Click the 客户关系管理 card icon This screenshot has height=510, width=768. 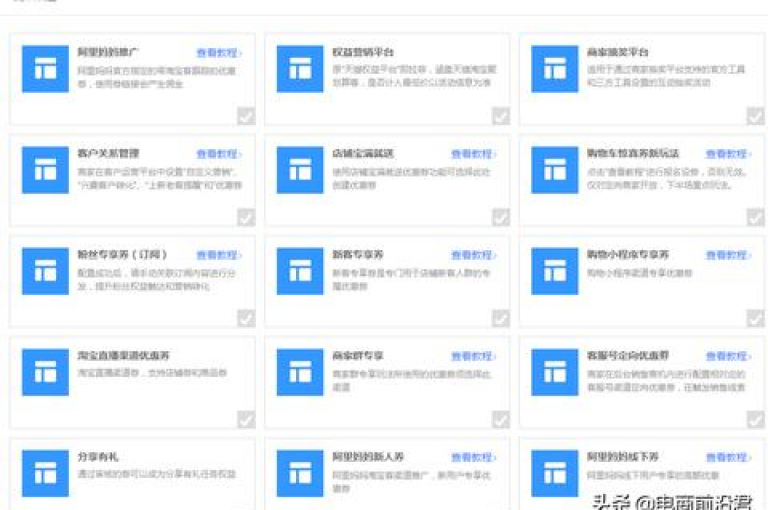pos(45,170)
